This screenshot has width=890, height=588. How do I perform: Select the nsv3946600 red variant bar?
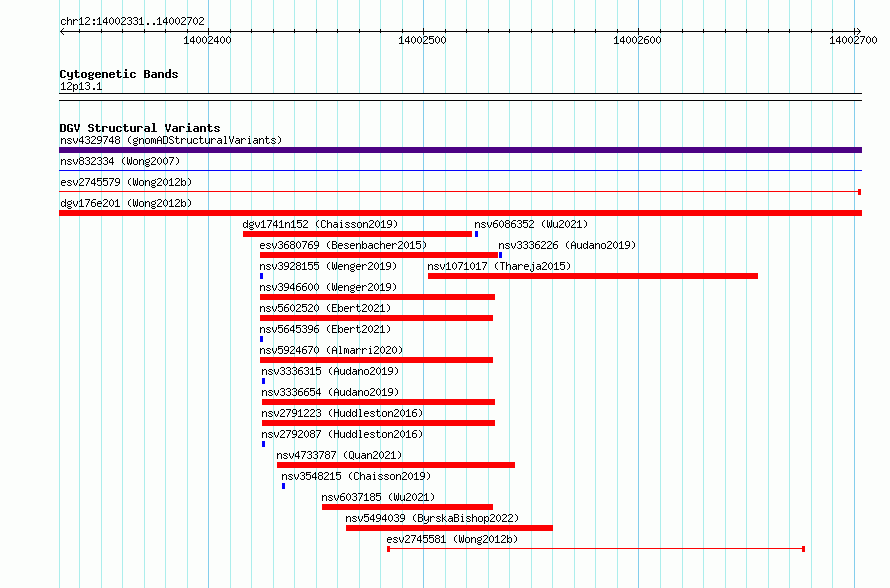pyautogui.click(x=377, y=297)
